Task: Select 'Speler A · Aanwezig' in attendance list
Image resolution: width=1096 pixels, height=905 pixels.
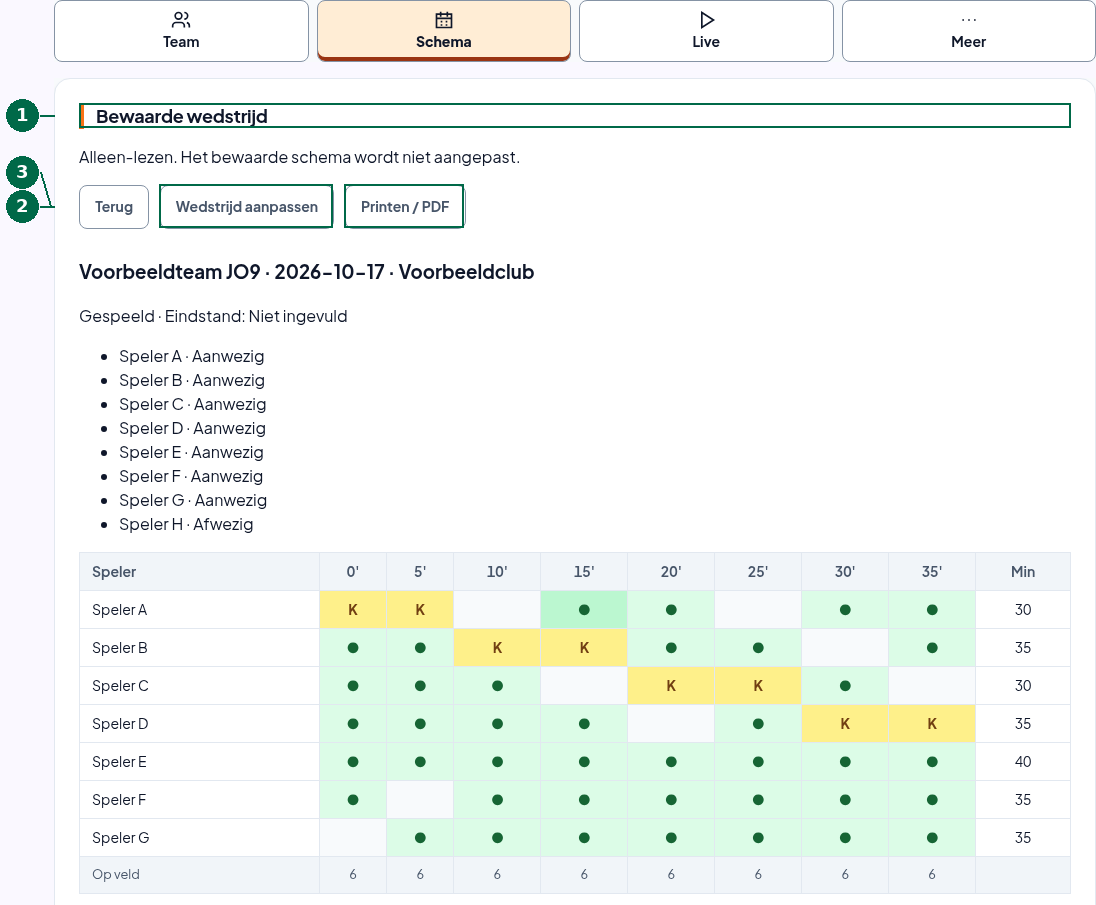Action: tap(192, 356)
